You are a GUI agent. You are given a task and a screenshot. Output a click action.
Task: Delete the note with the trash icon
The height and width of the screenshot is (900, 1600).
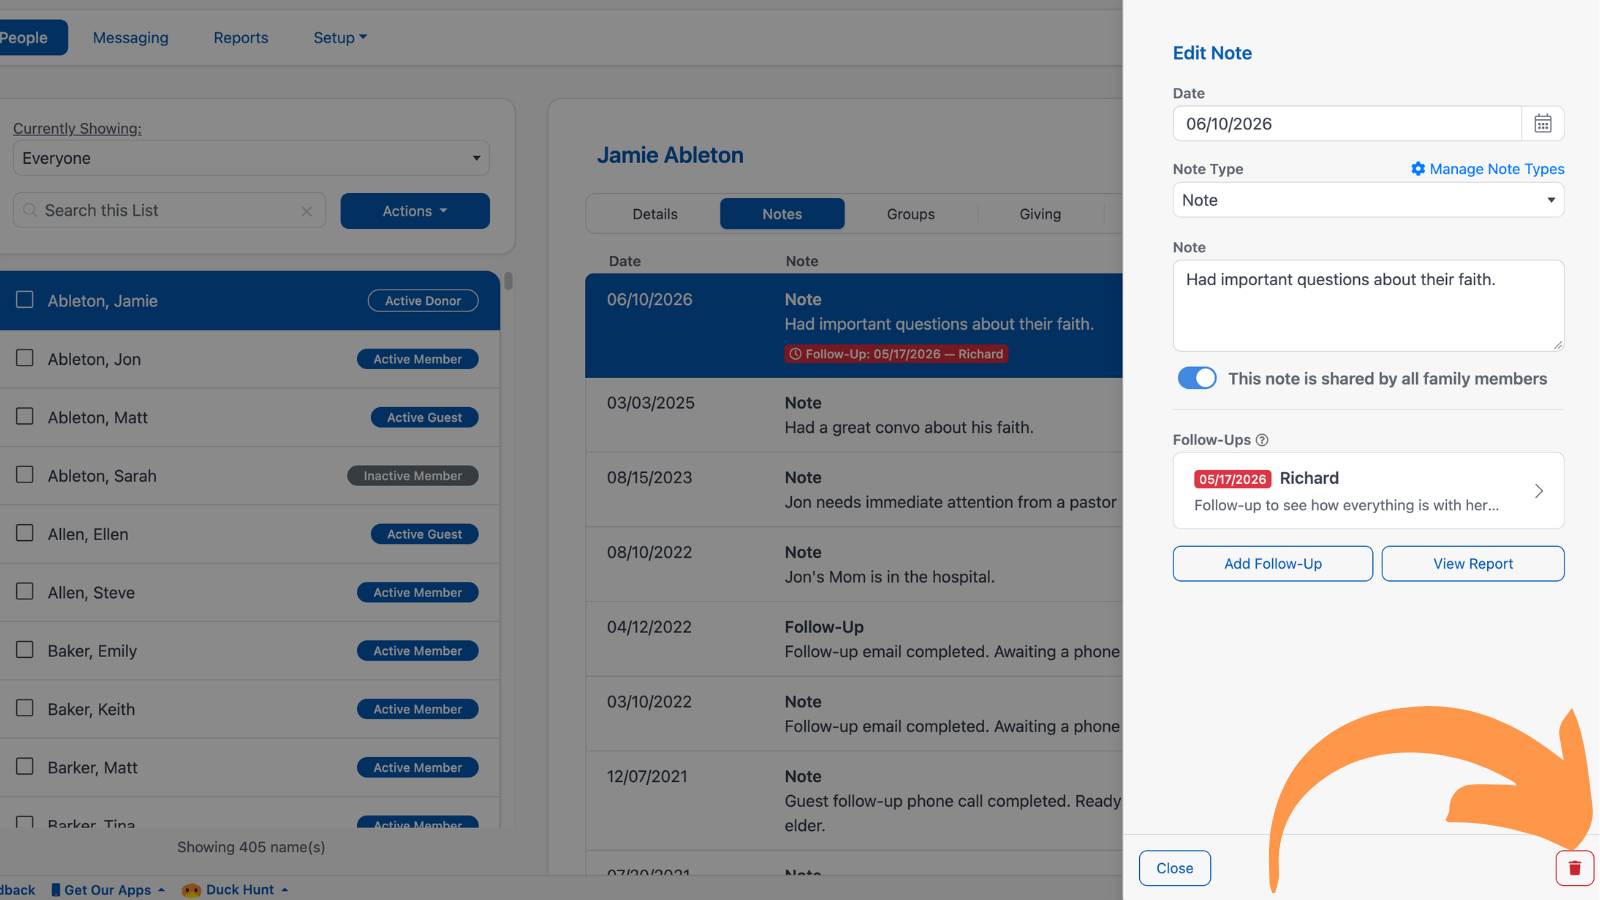click(x=1574, y=868)
